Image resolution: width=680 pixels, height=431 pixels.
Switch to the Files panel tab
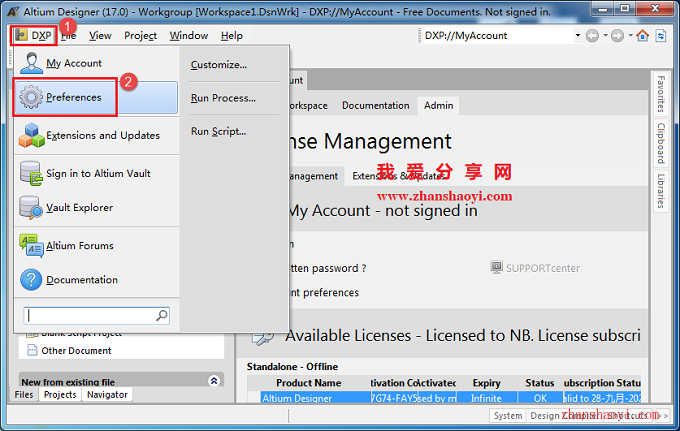[x=24, y=395]
